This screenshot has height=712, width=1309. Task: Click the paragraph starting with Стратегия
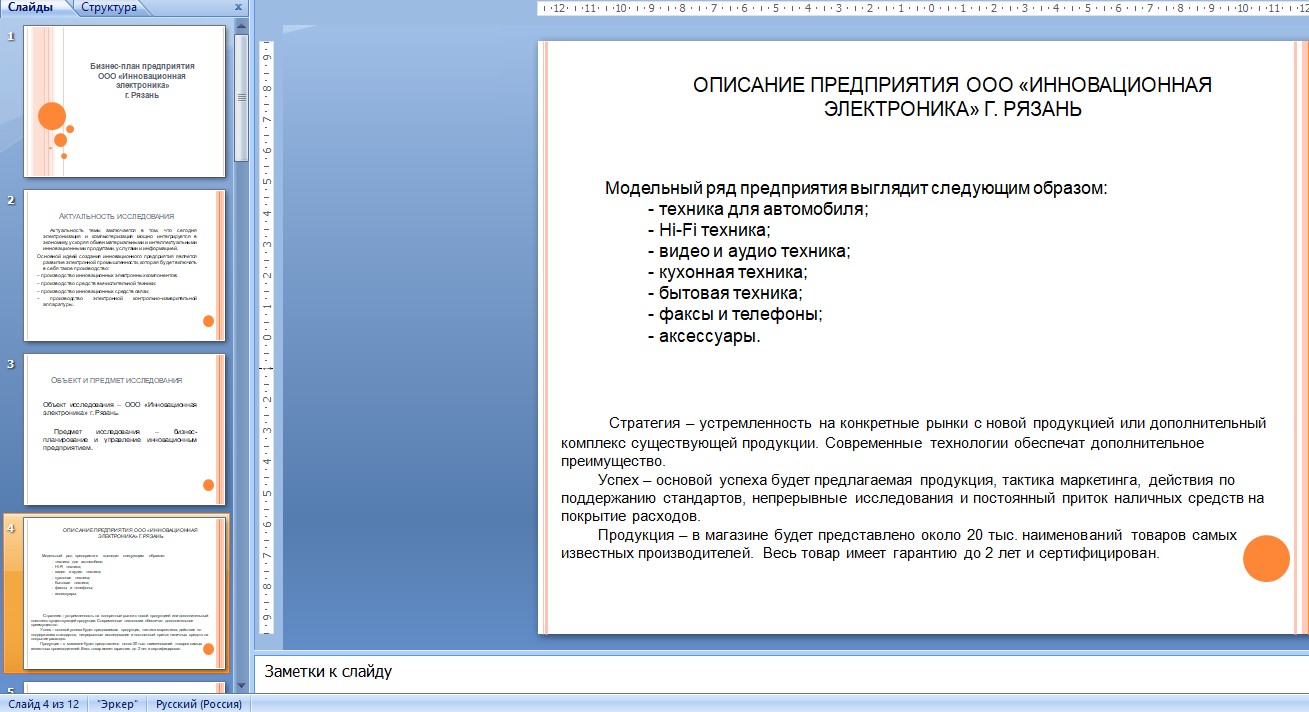pos(913,442)
